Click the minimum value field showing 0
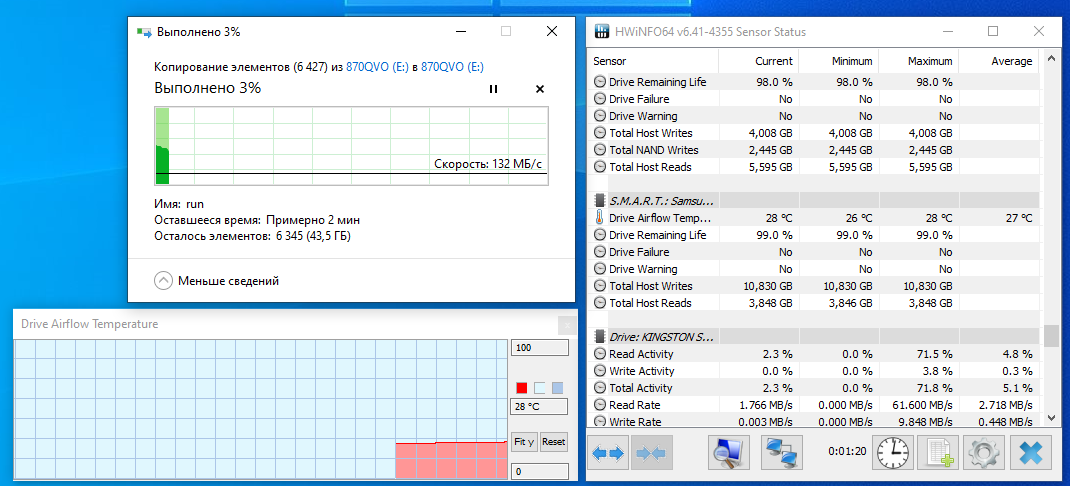Viewport: 1070px width, 486px height. (540, 471)
